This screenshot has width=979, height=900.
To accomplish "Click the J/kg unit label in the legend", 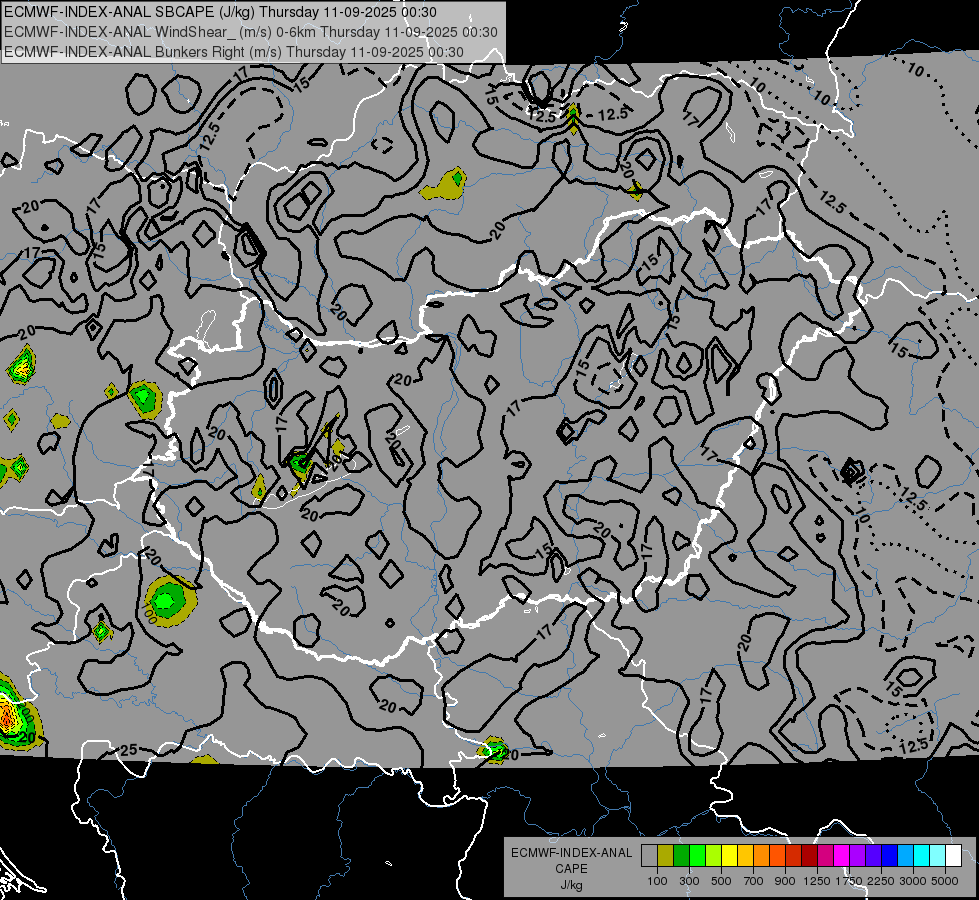I will (571, 885).
